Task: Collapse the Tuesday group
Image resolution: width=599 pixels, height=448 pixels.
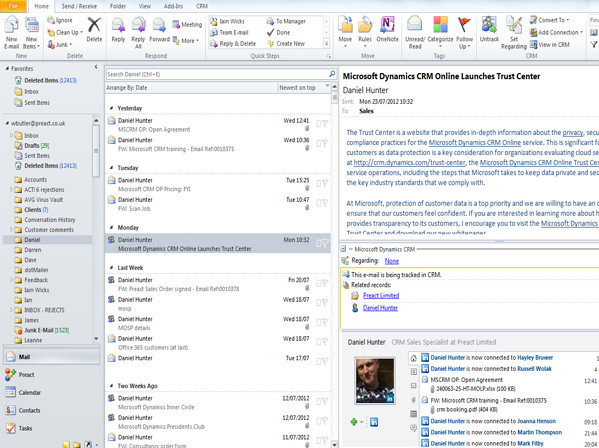Action: [112, 168]
